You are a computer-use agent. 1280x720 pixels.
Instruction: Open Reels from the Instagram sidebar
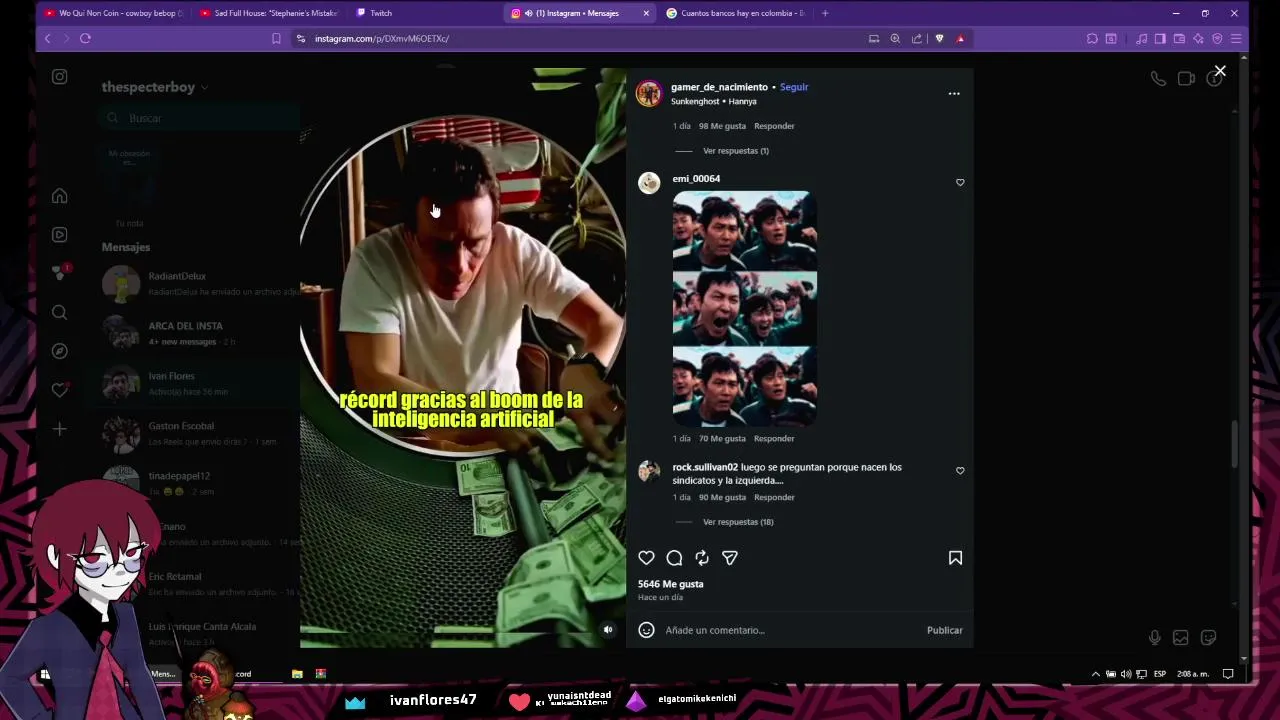tap(60, 235)
